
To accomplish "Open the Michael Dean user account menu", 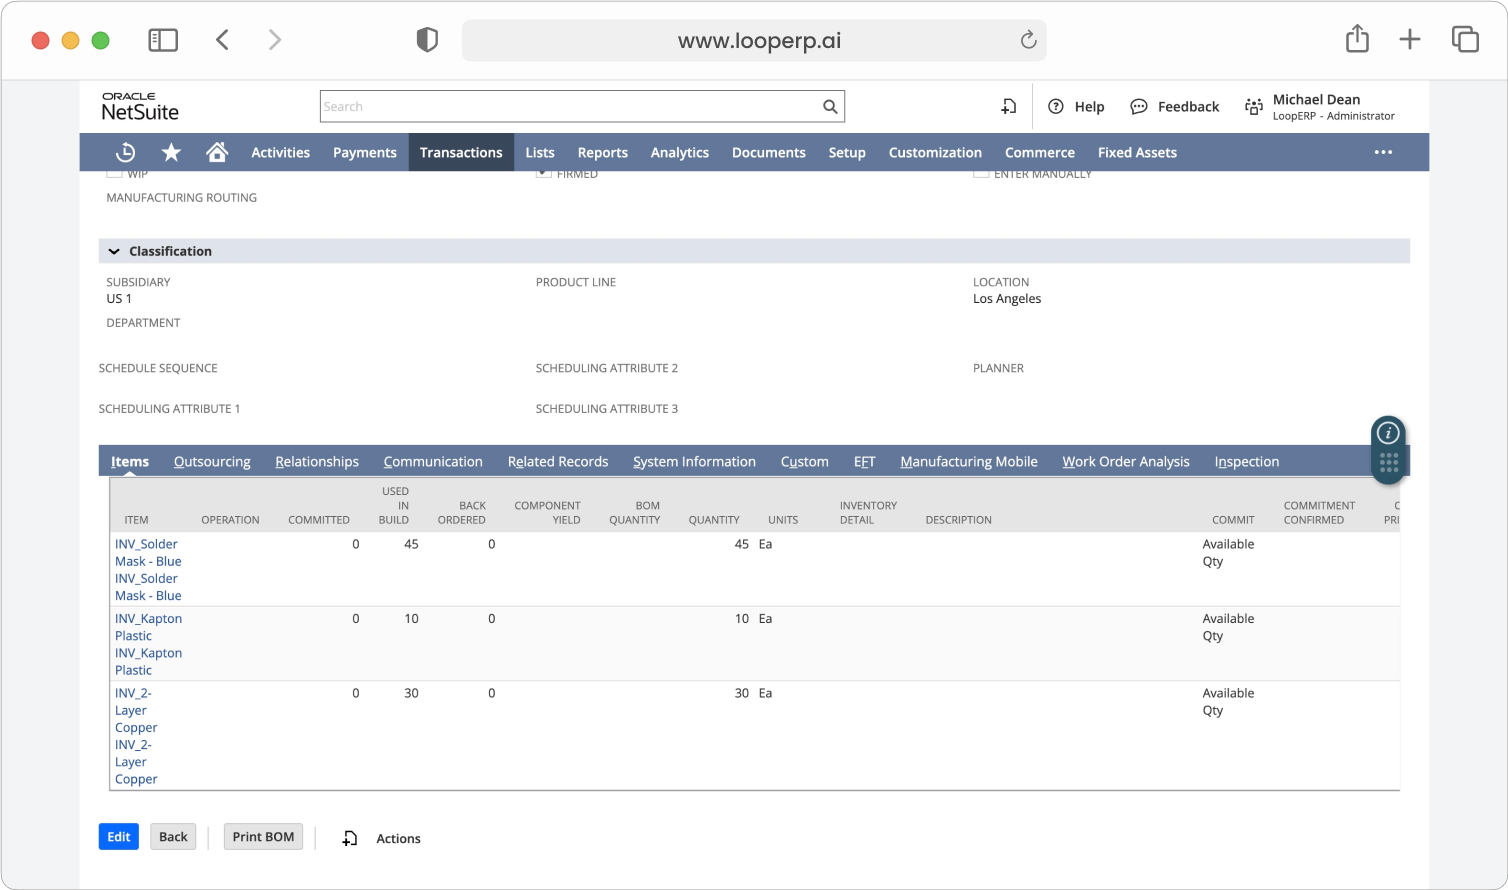I will point(1333,107).
